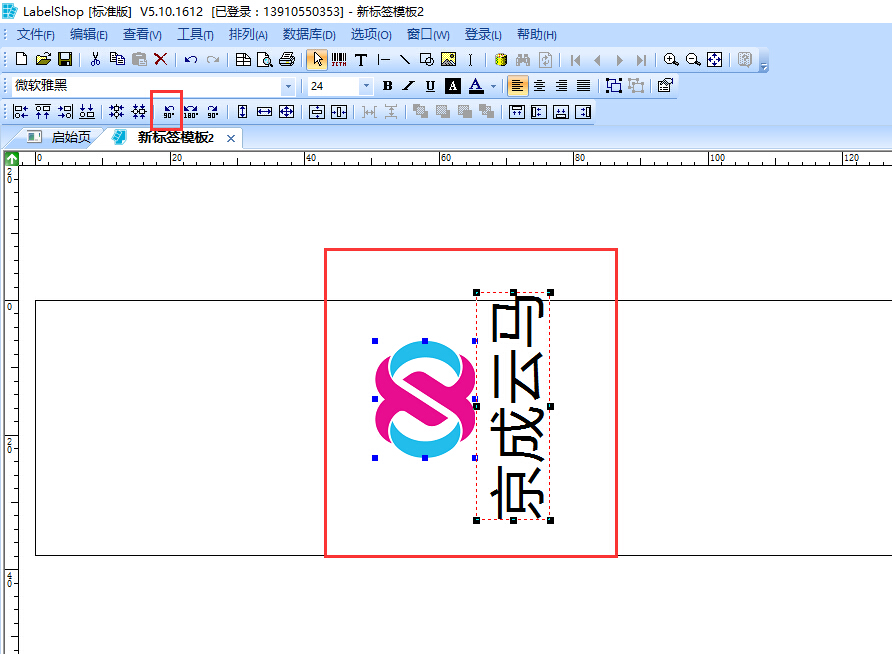
Task: Open the font name dropdown
Action: (x=288, y=86)
